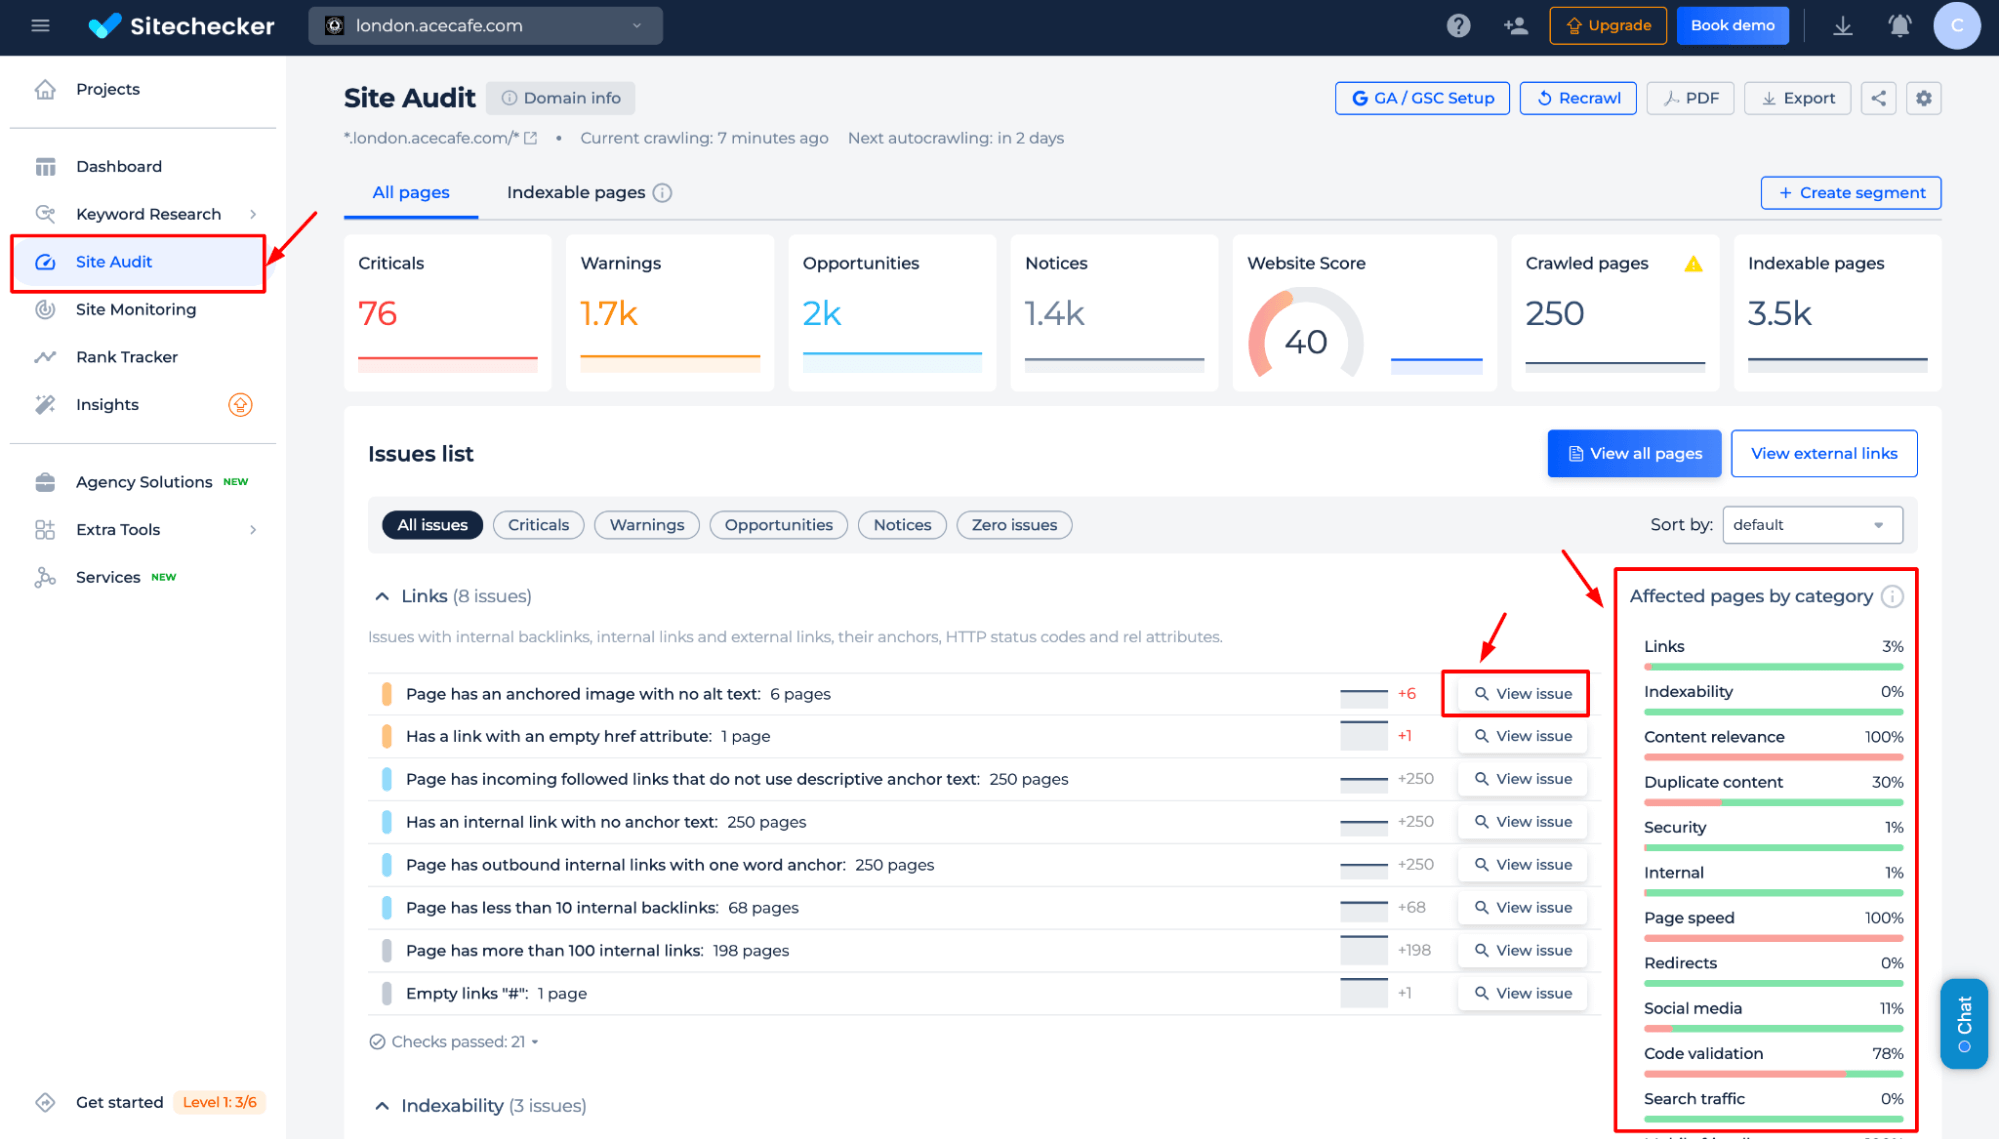Click the Site Monitoring sidebar icon
1999x1140 pixels.
pos(41,308)
